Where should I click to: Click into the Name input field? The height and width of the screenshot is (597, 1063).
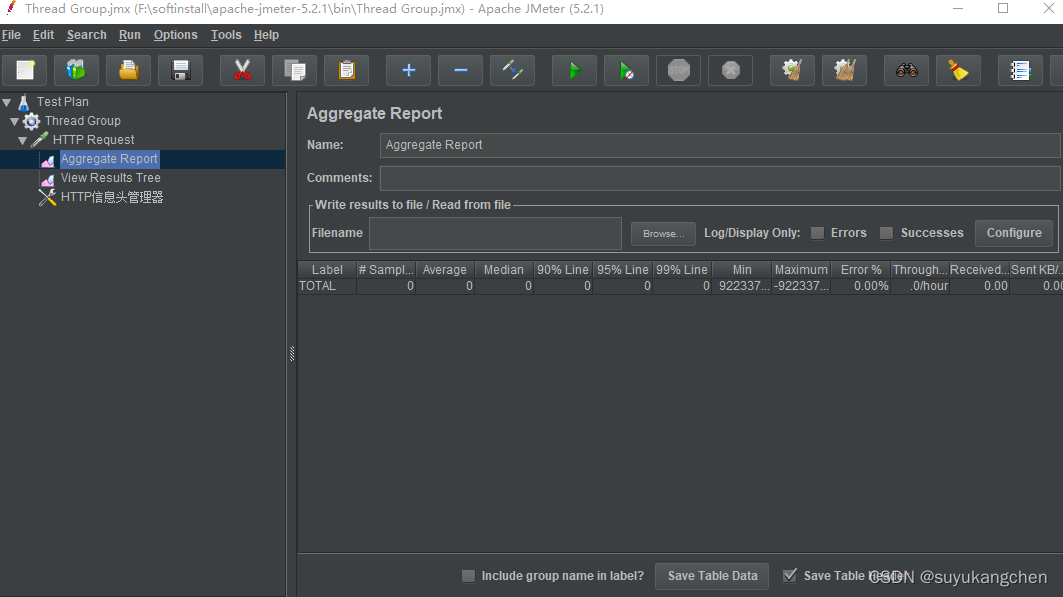click(720, 145)
